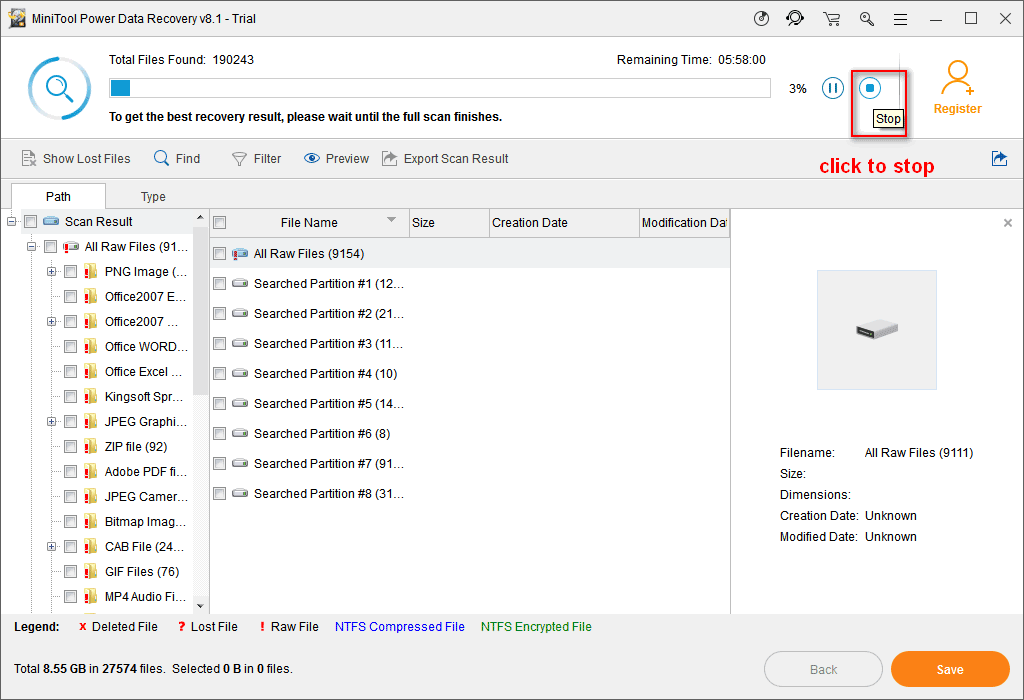Open the hamburger menu in title bar
This screenshot has height=700, width=1024.
point(901,18)
